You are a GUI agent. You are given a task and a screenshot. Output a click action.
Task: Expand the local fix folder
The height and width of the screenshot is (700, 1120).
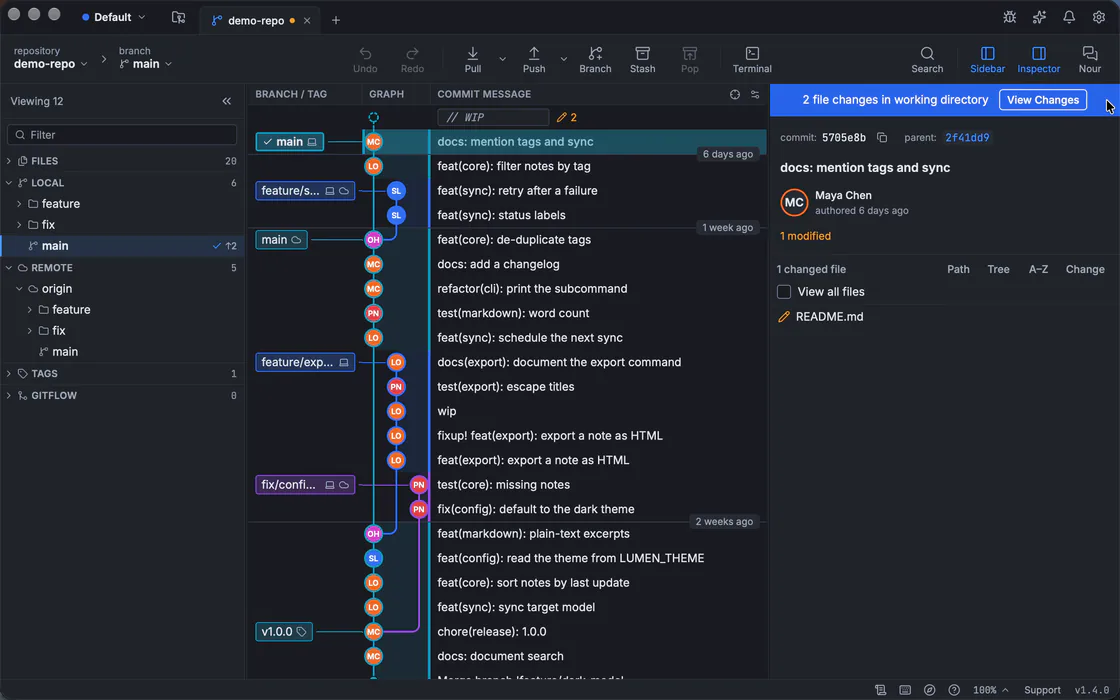(x=19, y=224)
